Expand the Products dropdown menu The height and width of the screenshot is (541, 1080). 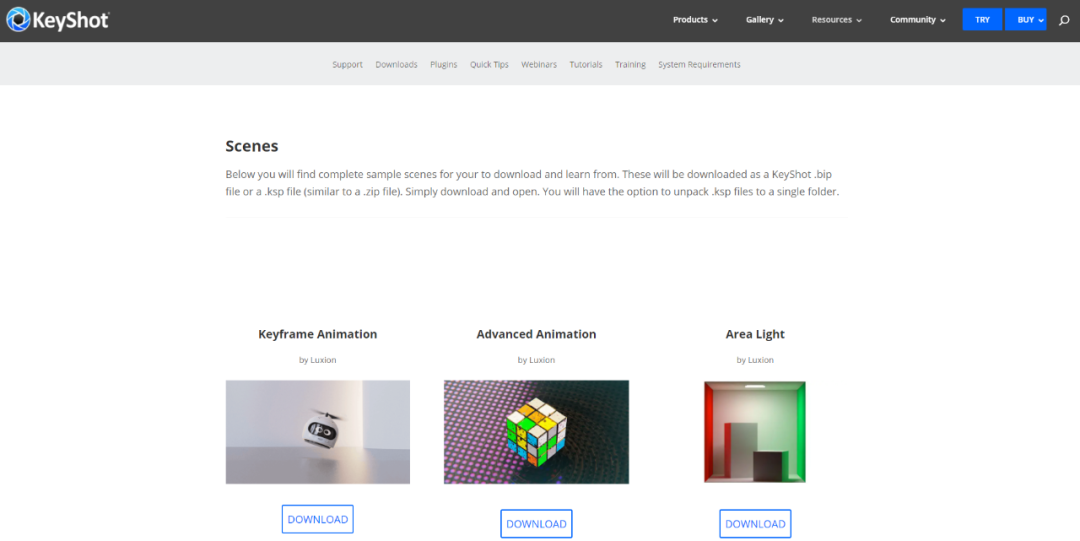click(695, 20)
